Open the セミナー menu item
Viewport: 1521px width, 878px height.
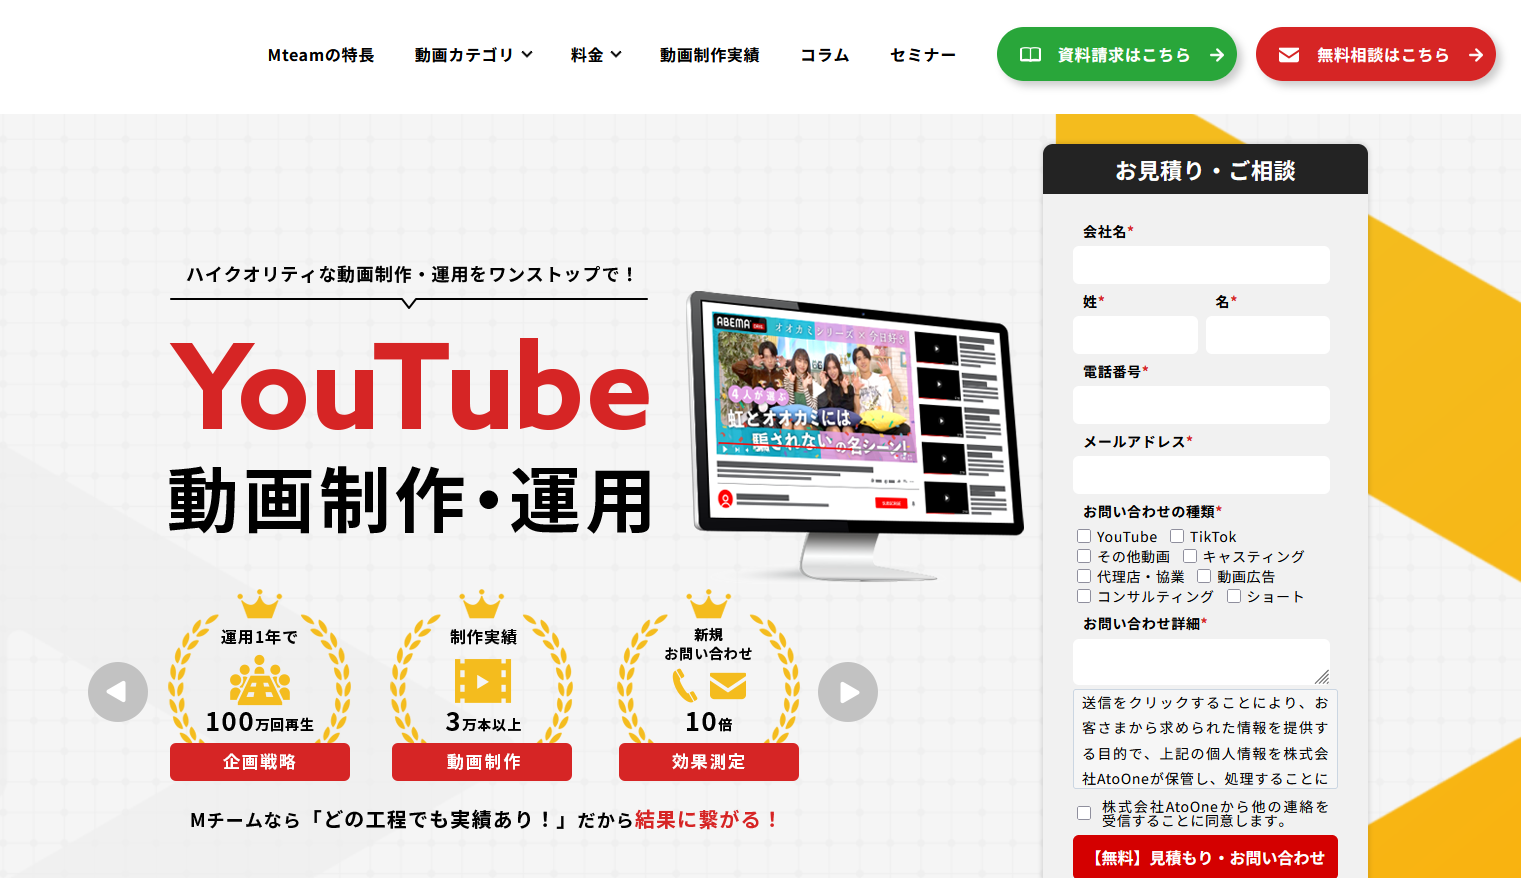[x=922, y=55]
